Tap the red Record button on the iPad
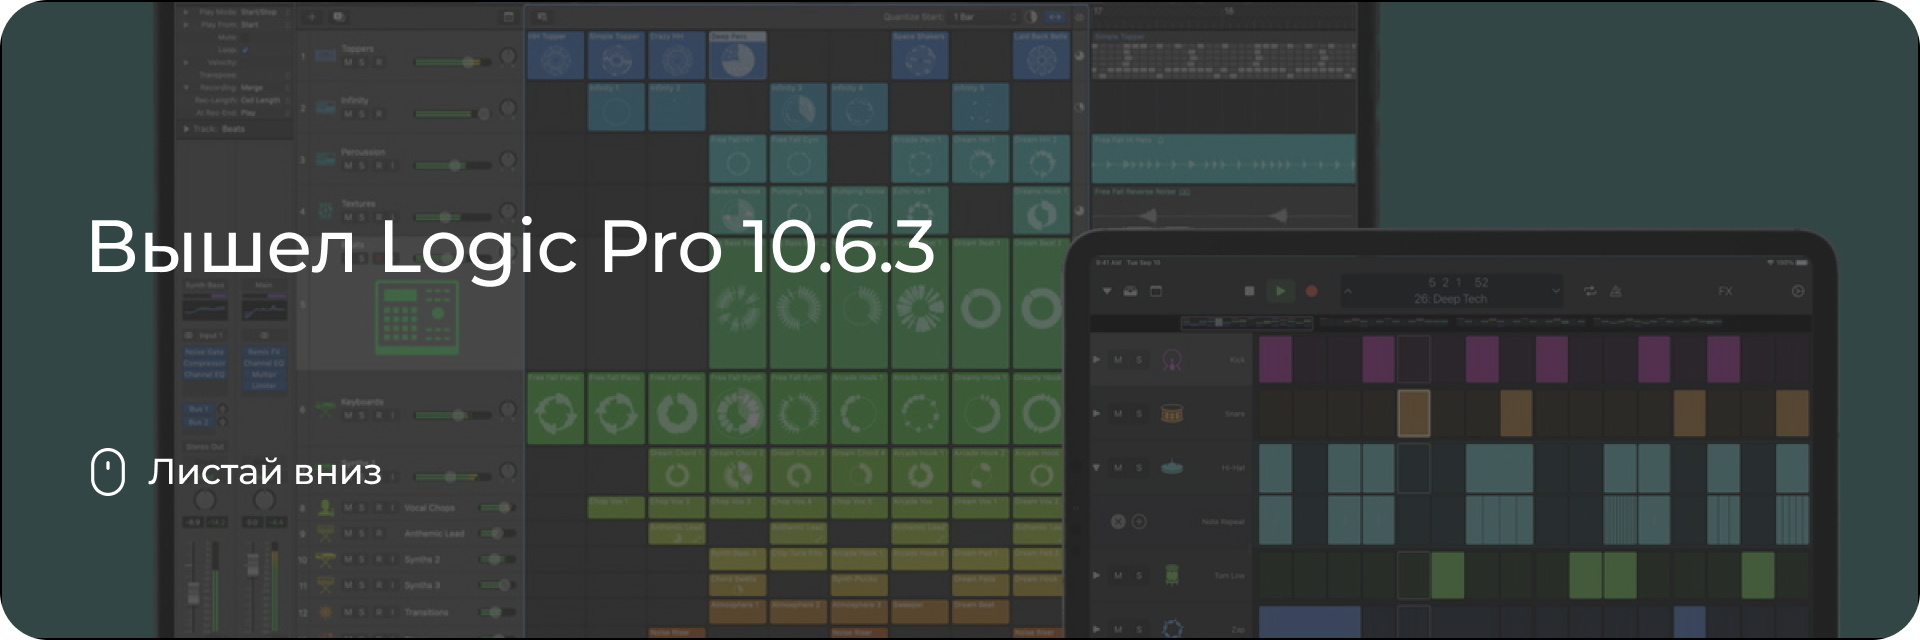This screenshot has width=1920, height=640. pyautogui.click(x=1312, y=291)
